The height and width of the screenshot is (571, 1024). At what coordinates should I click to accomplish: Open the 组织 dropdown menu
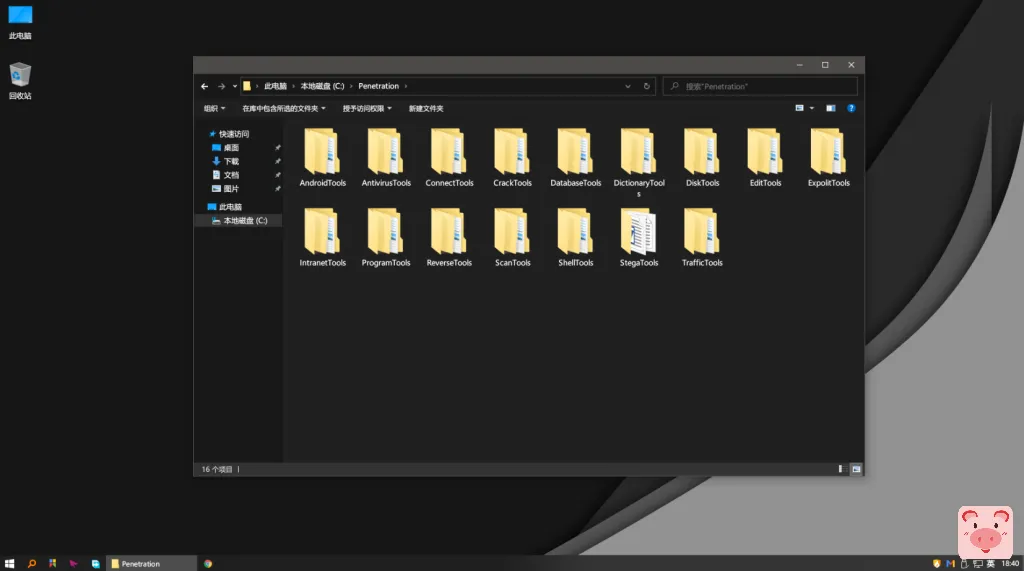tap(214, 108)
